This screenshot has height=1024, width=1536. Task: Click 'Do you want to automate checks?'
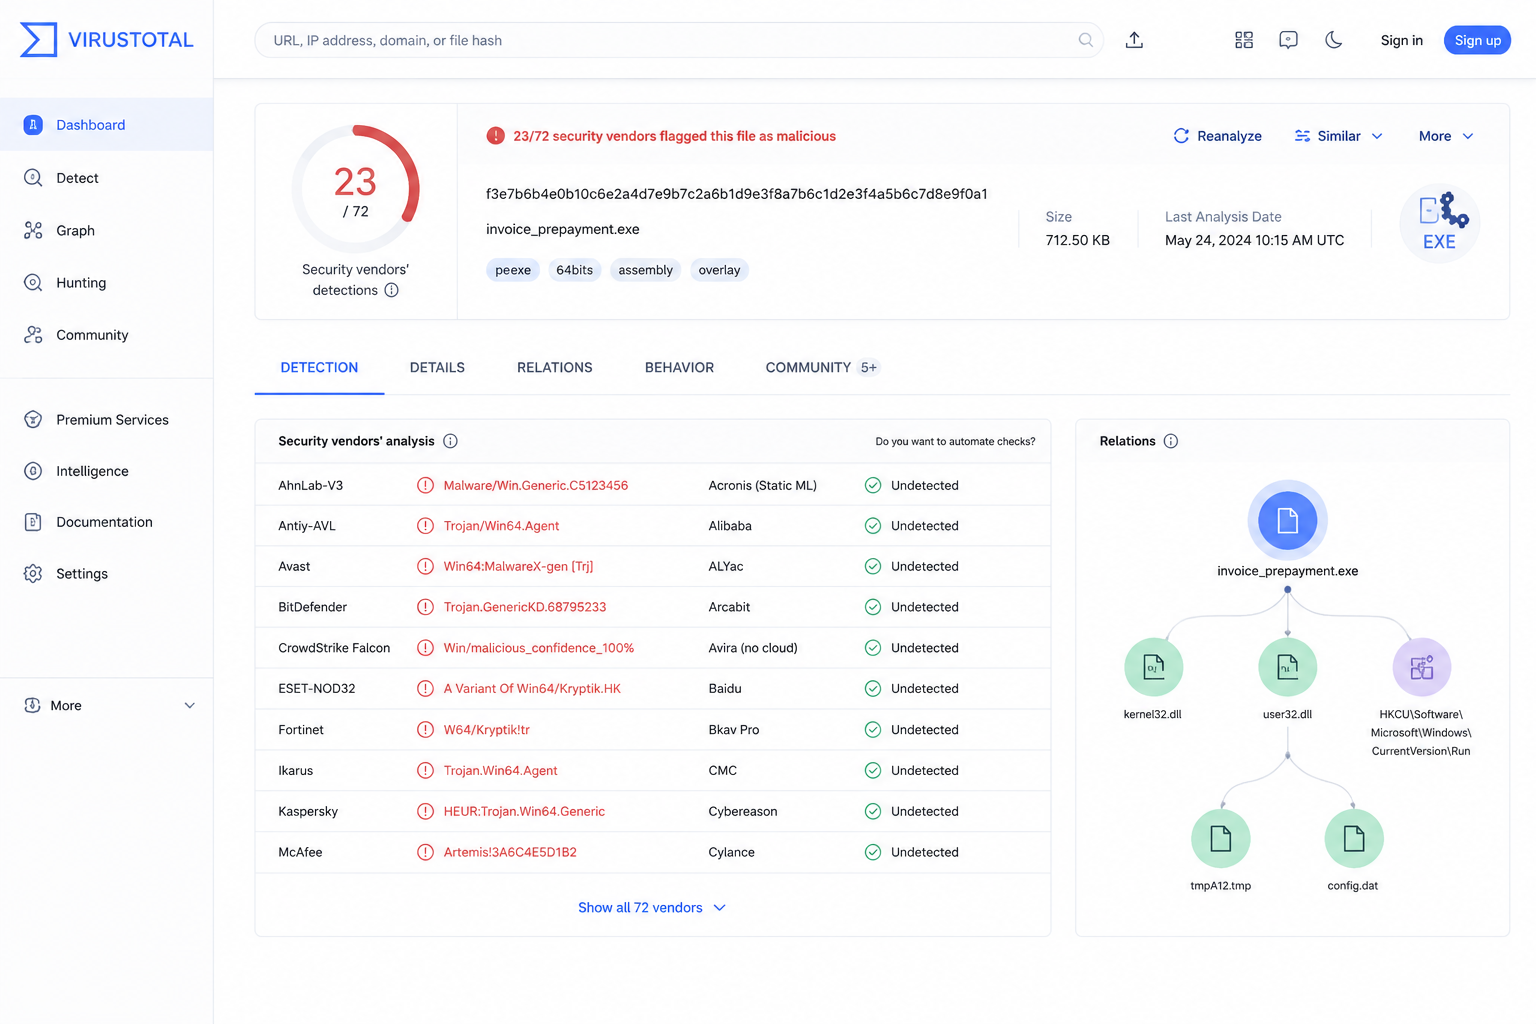click(955, 441)
